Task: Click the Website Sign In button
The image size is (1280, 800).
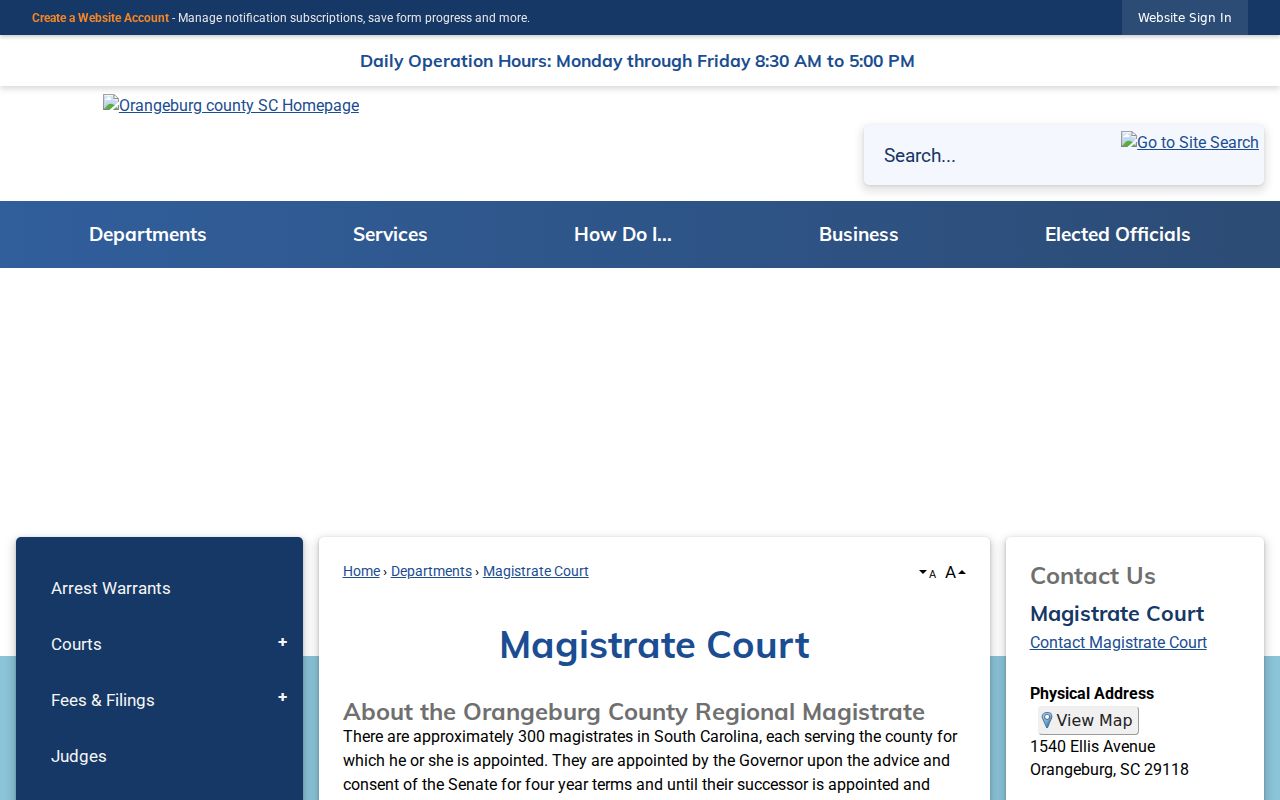Action: coord(1185,18)
